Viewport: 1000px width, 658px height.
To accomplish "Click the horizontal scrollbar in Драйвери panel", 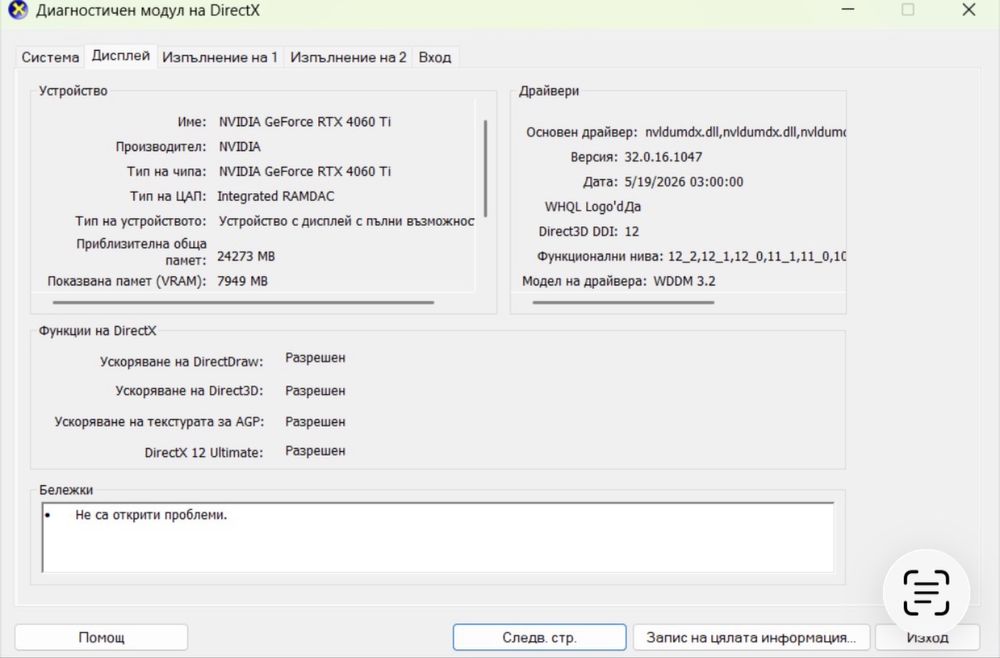I will pyautogui.click(x=623, y=302).
